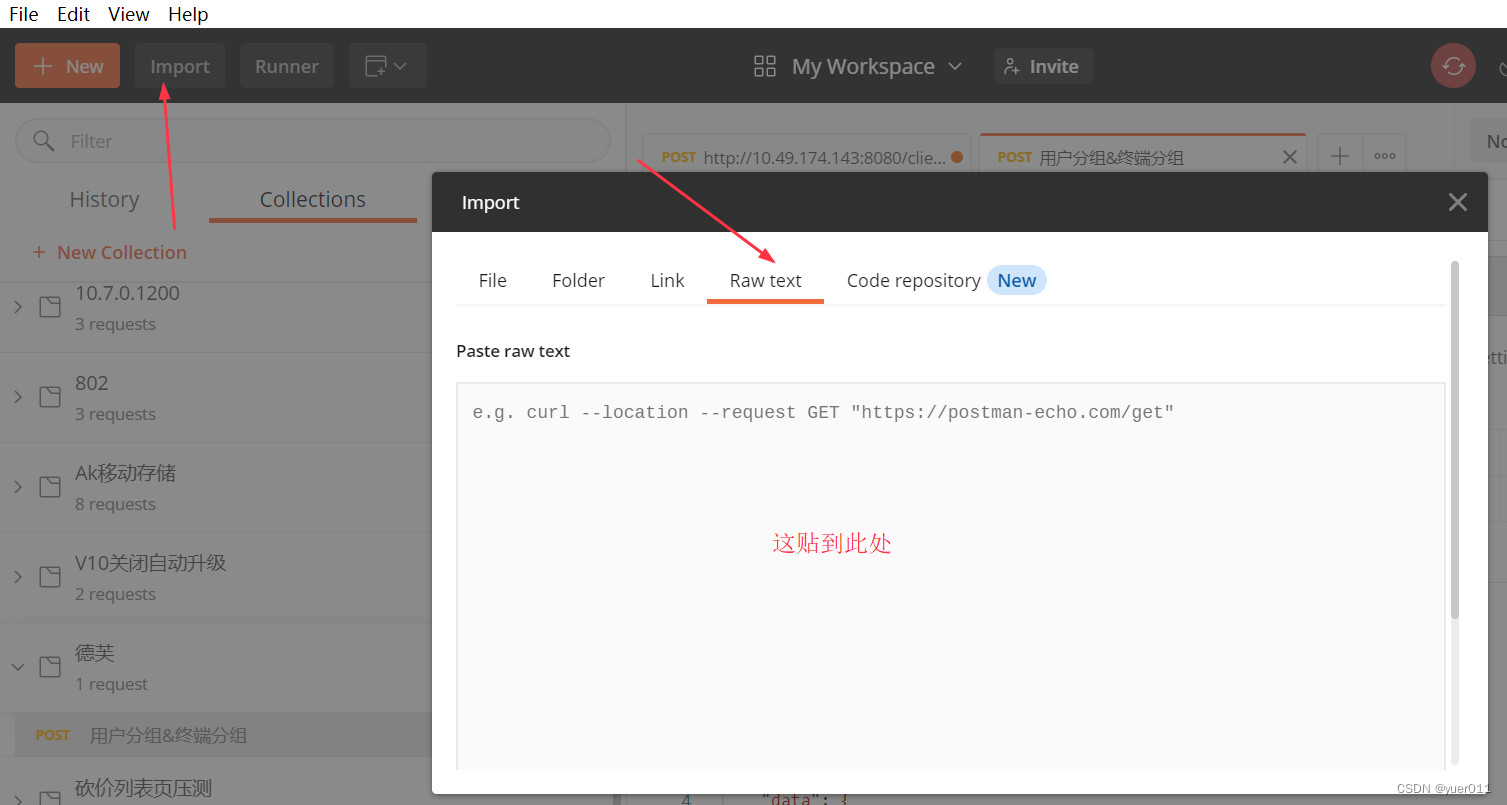Focus the Filter search field
The height and width of the screenshot is (805, 1507).
(x=313, y=141)
